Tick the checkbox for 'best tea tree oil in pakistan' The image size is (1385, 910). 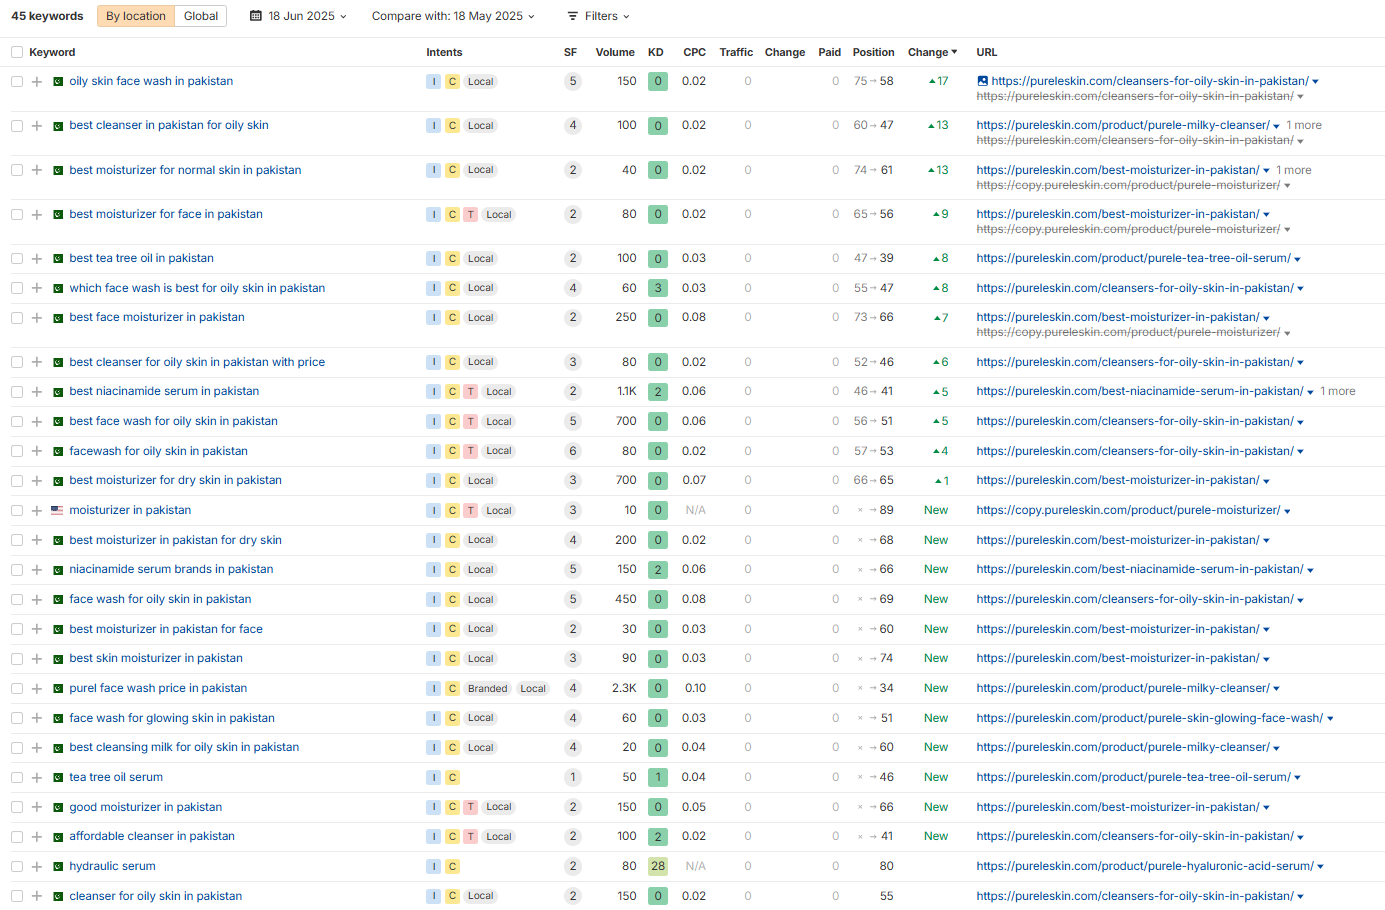[x=17, y=259]
